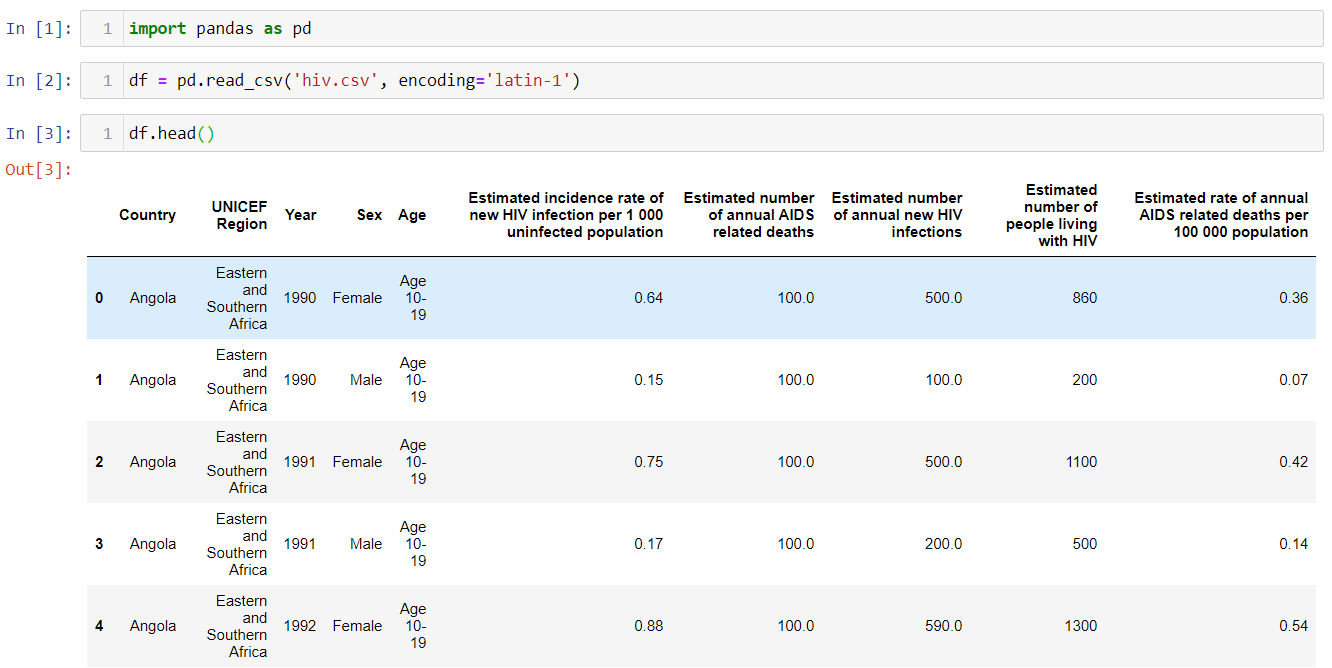Click the people living with HIV value 1100

(x=1081, y=462)
